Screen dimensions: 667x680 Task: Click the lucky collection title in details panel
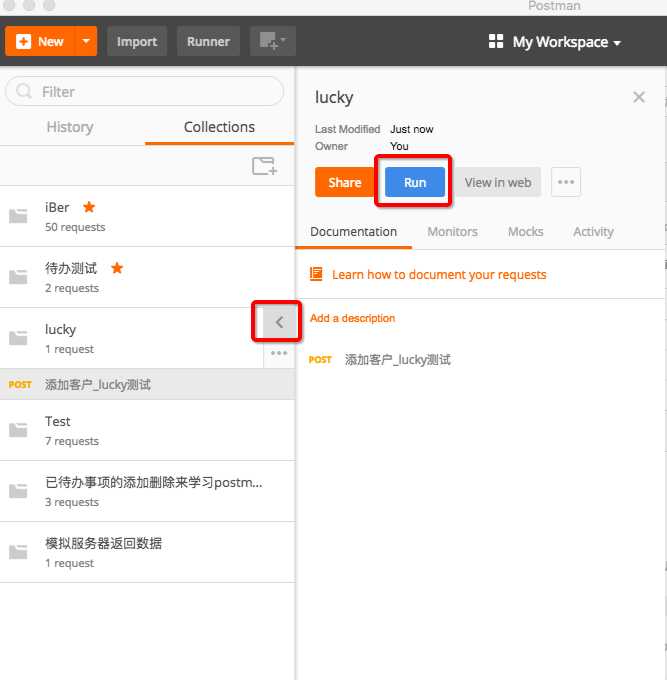point(334,98)
